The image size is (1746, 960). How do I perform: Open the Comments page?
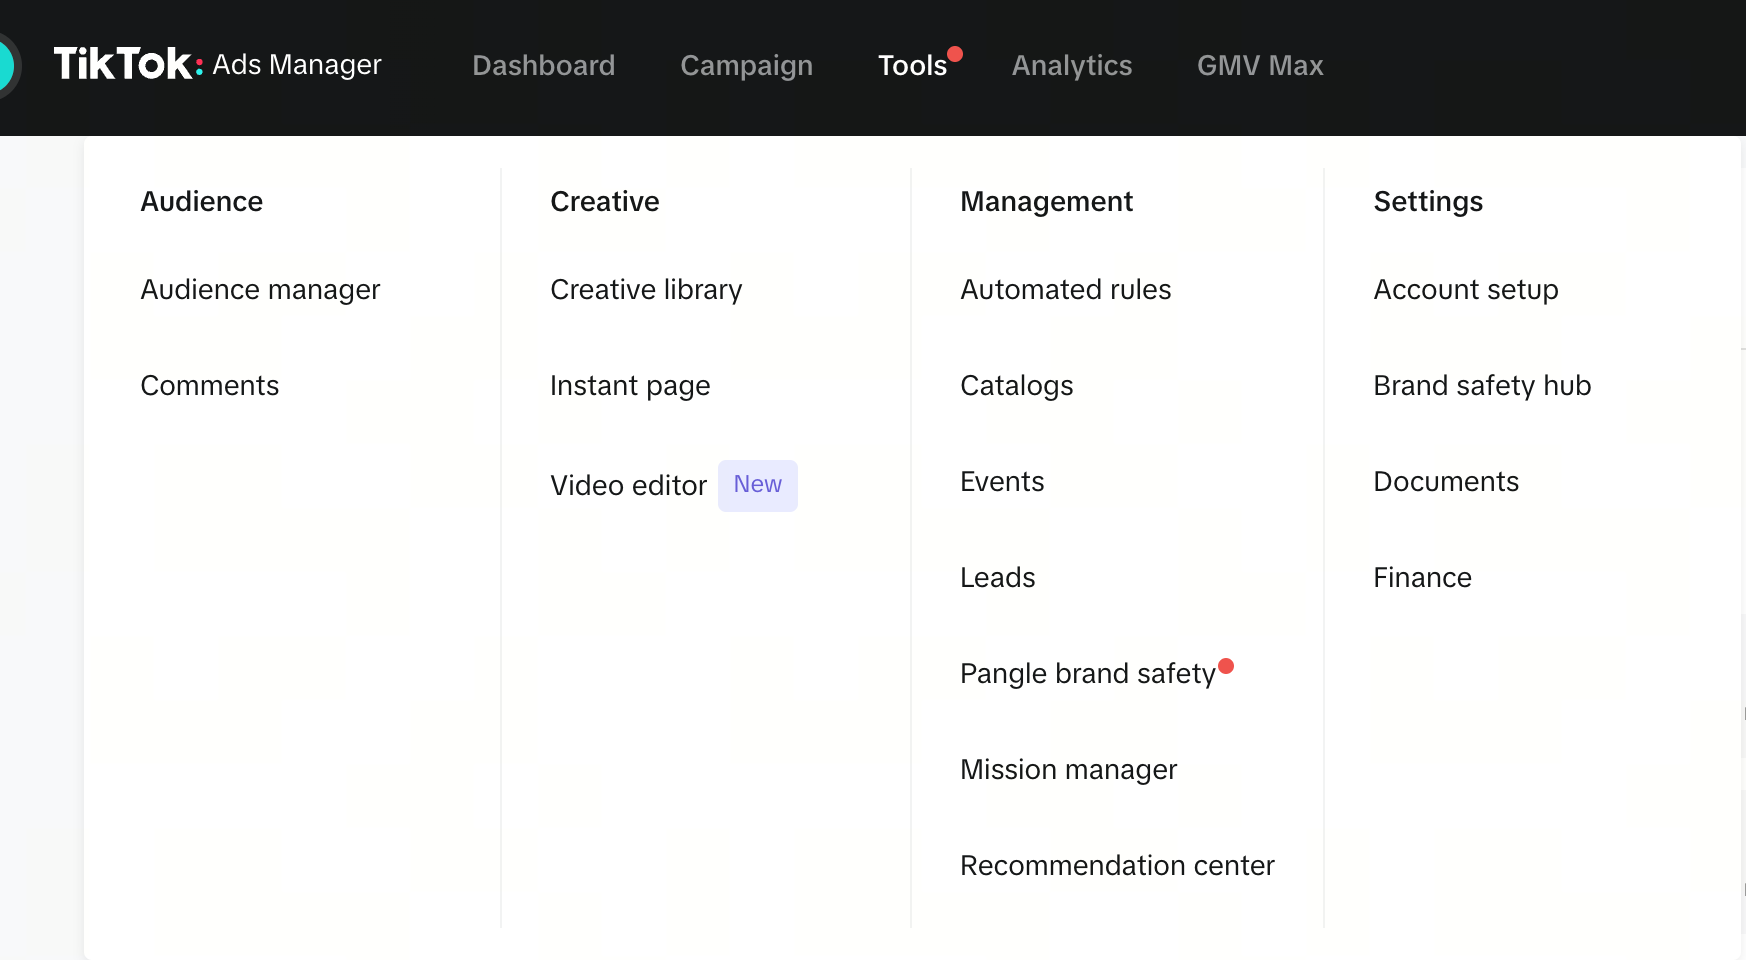(x=210, y=385)
